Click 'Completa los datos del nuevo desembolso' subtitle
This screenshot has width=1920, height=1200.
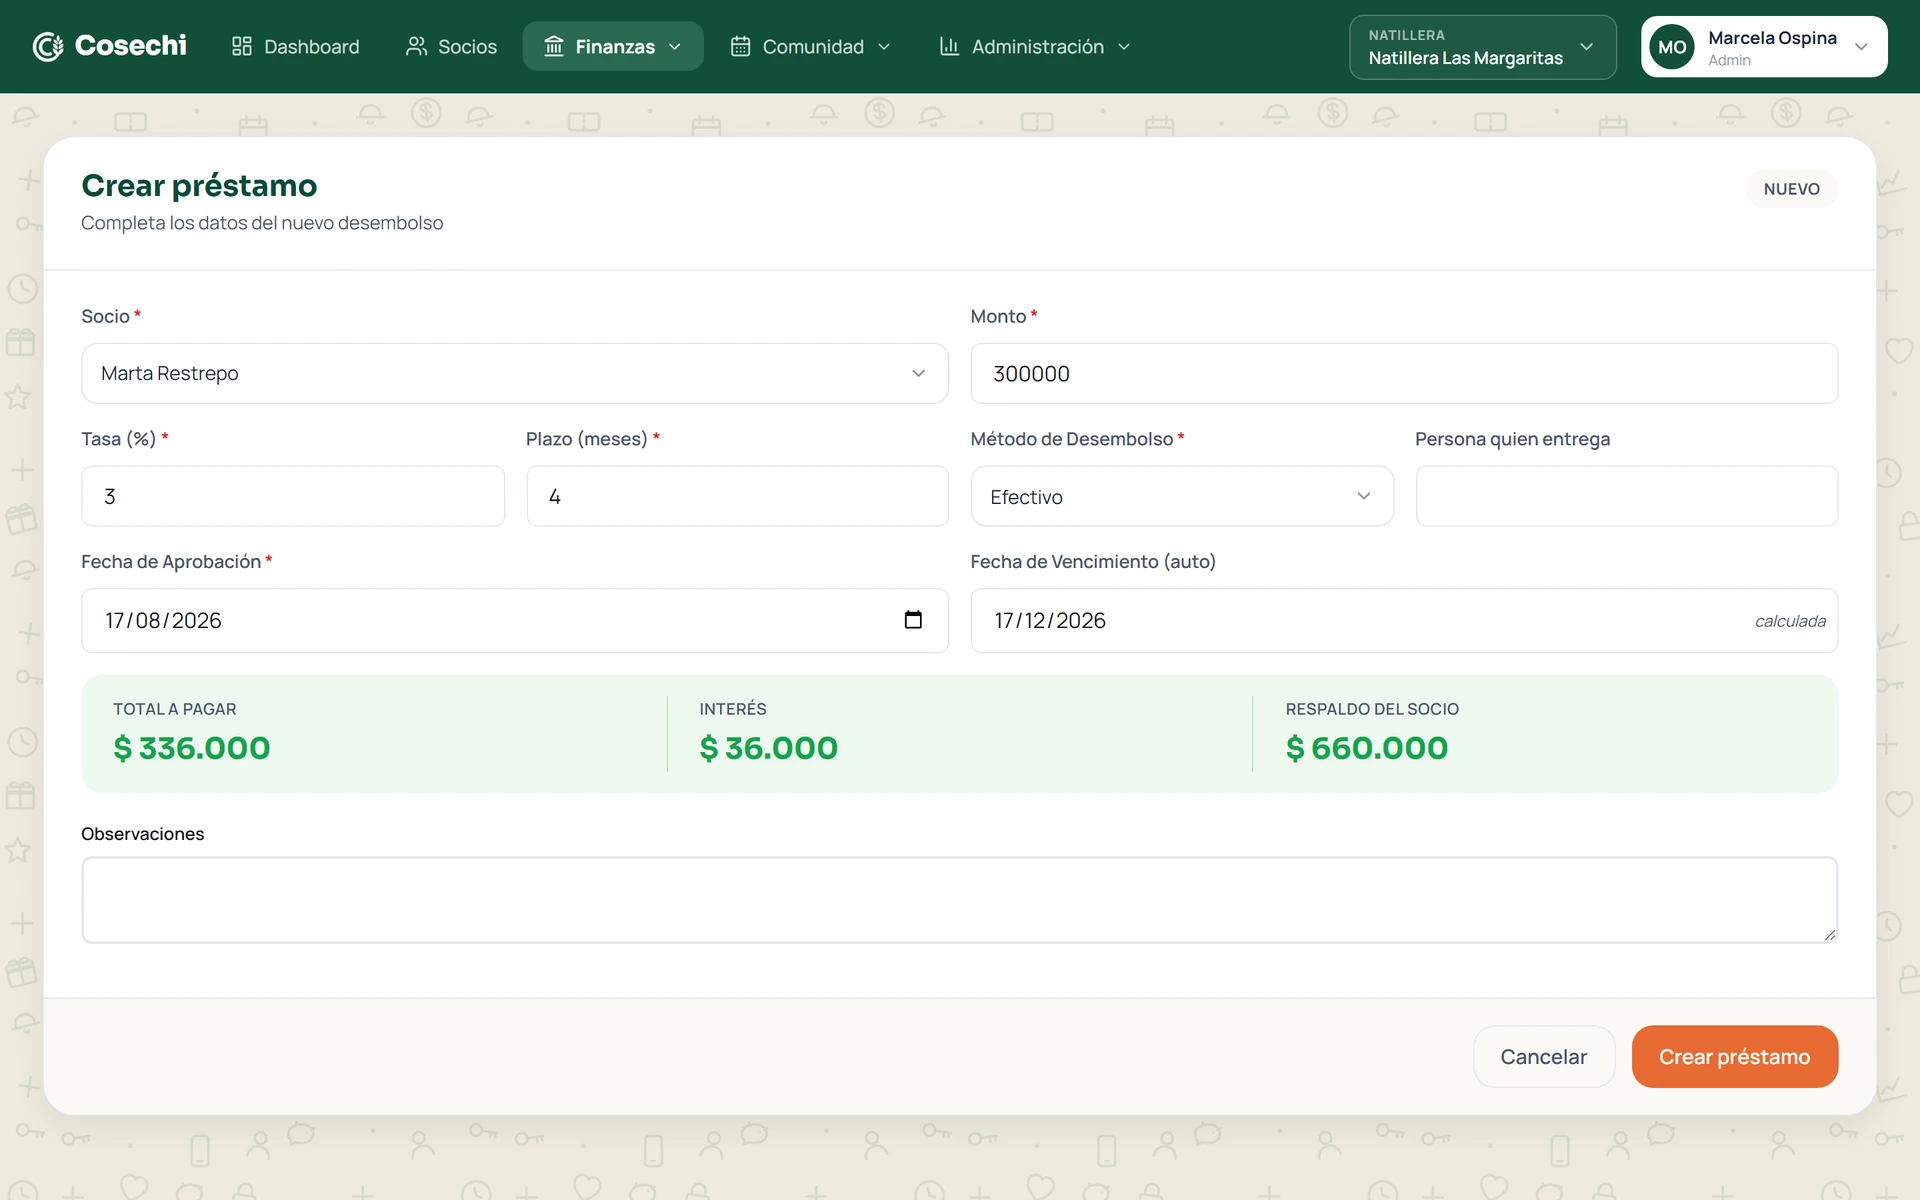(x=262, y=223)
